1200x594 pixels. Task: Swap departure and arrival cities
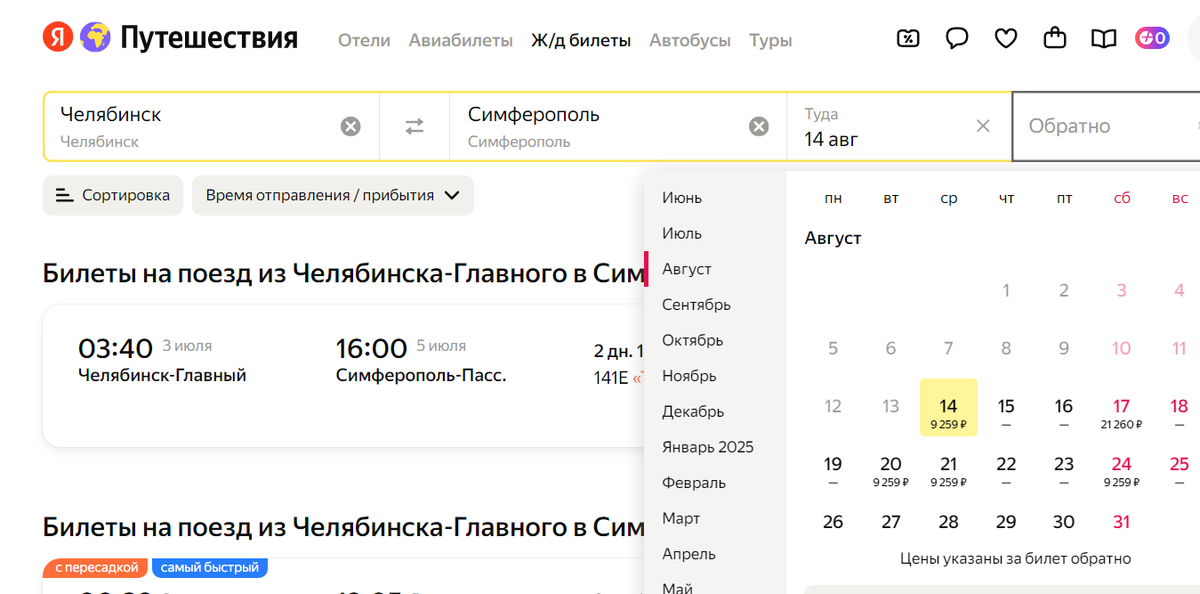coord(414,126)
